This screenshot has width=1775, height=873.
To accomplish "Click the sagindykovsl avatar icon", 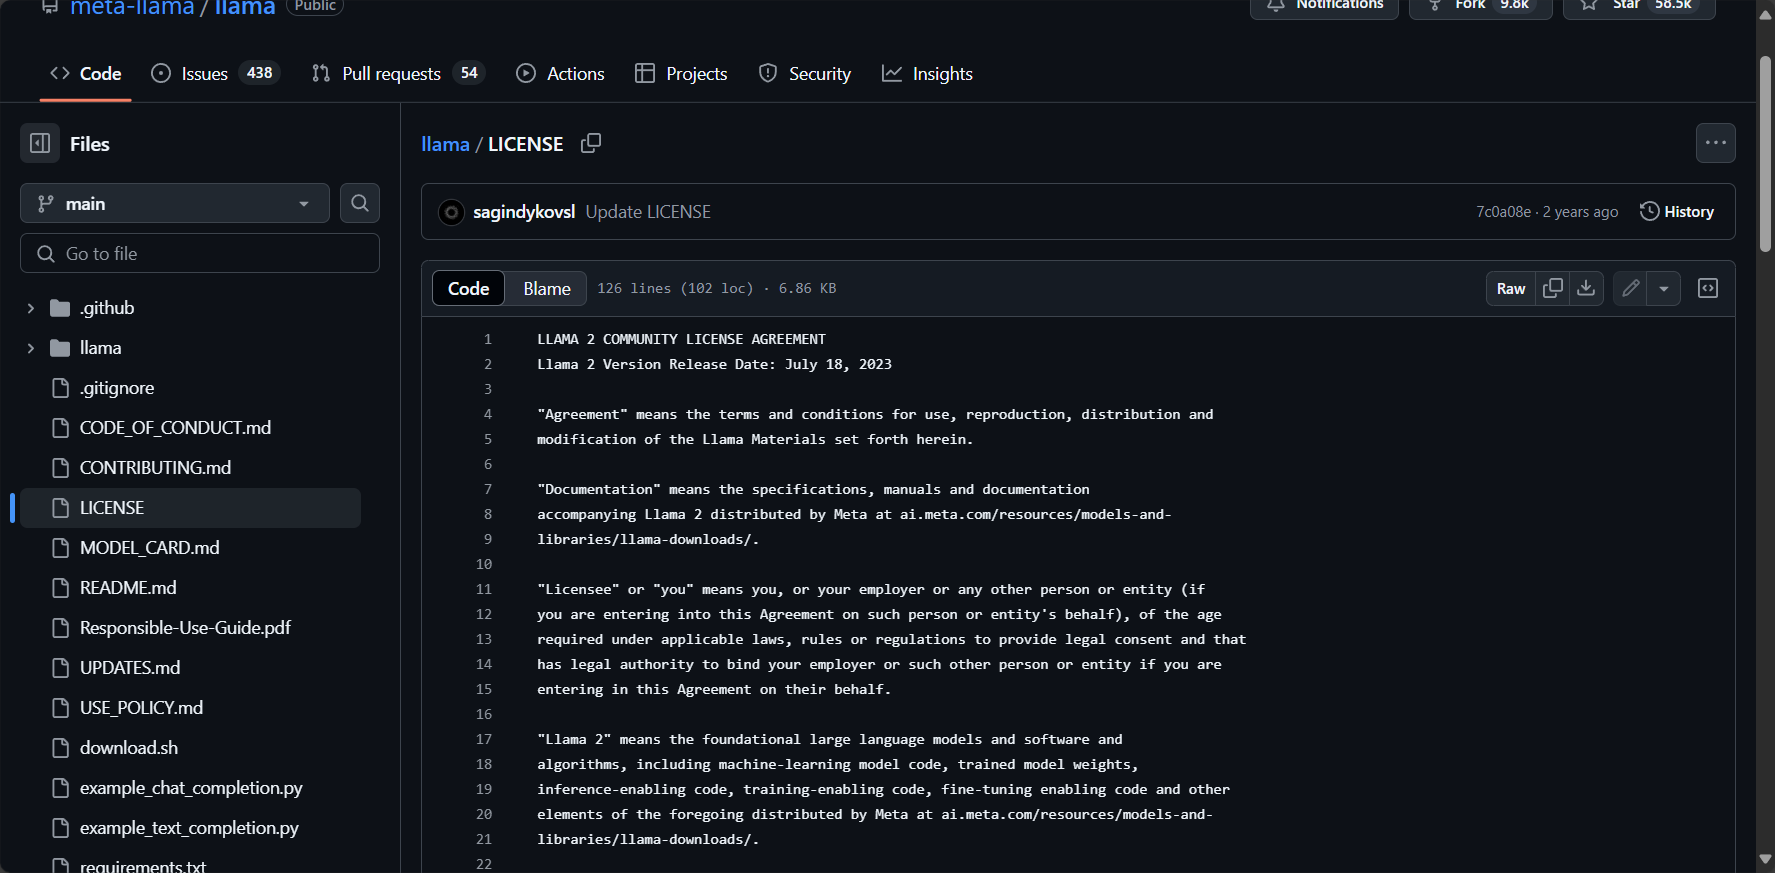I will (x=452, y=212).
